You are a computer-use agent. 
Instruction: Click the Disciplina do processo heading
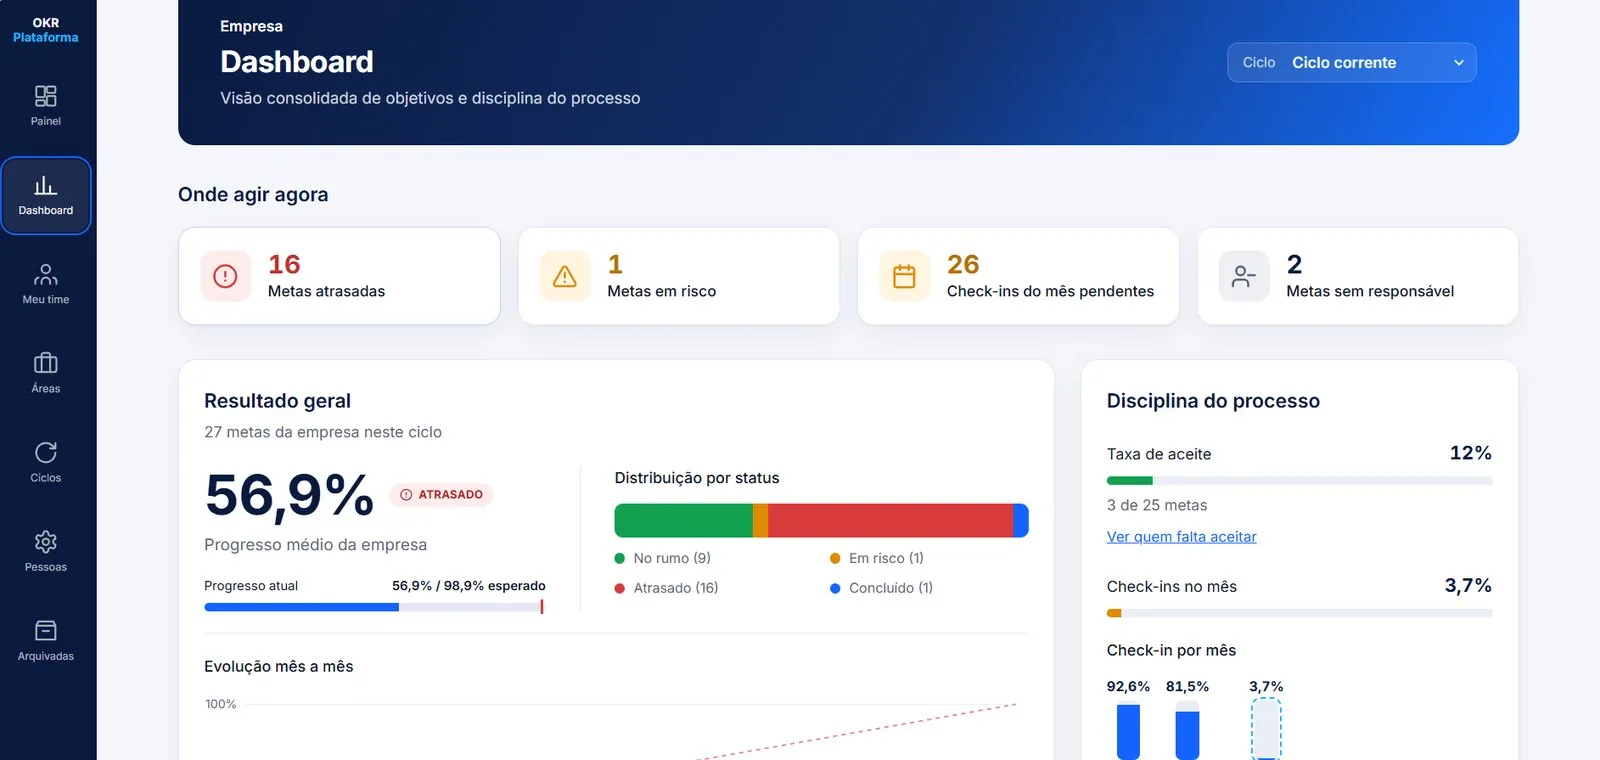[x=1213, y=401]
